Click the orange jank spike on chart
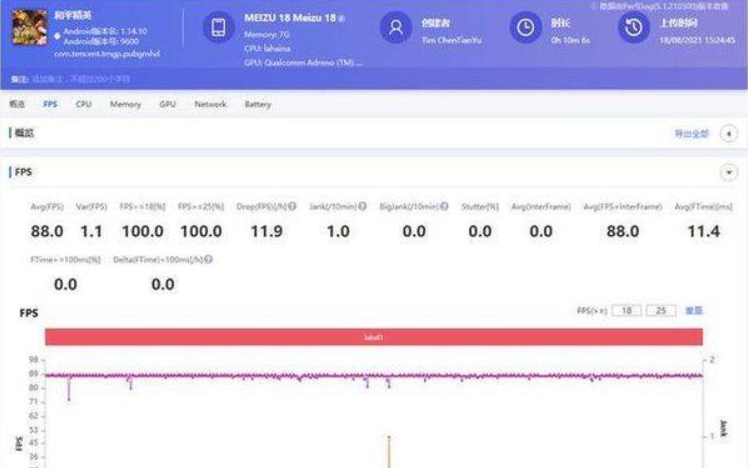Viewport: 748px width, 468px height. 389,452
